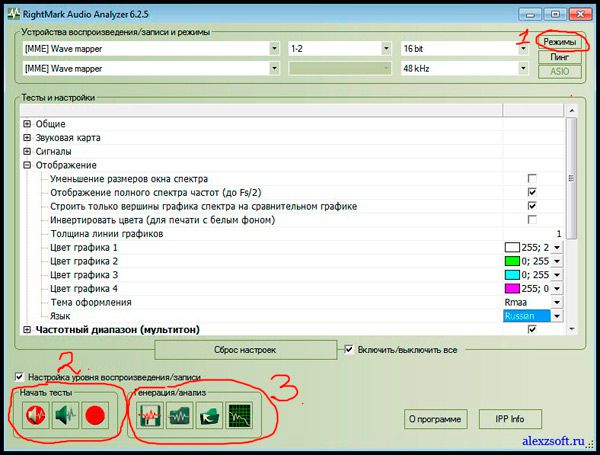600x455 pixels.
Task: Collapse the "Отображение" tree node
Action: (x=27, y=165)
